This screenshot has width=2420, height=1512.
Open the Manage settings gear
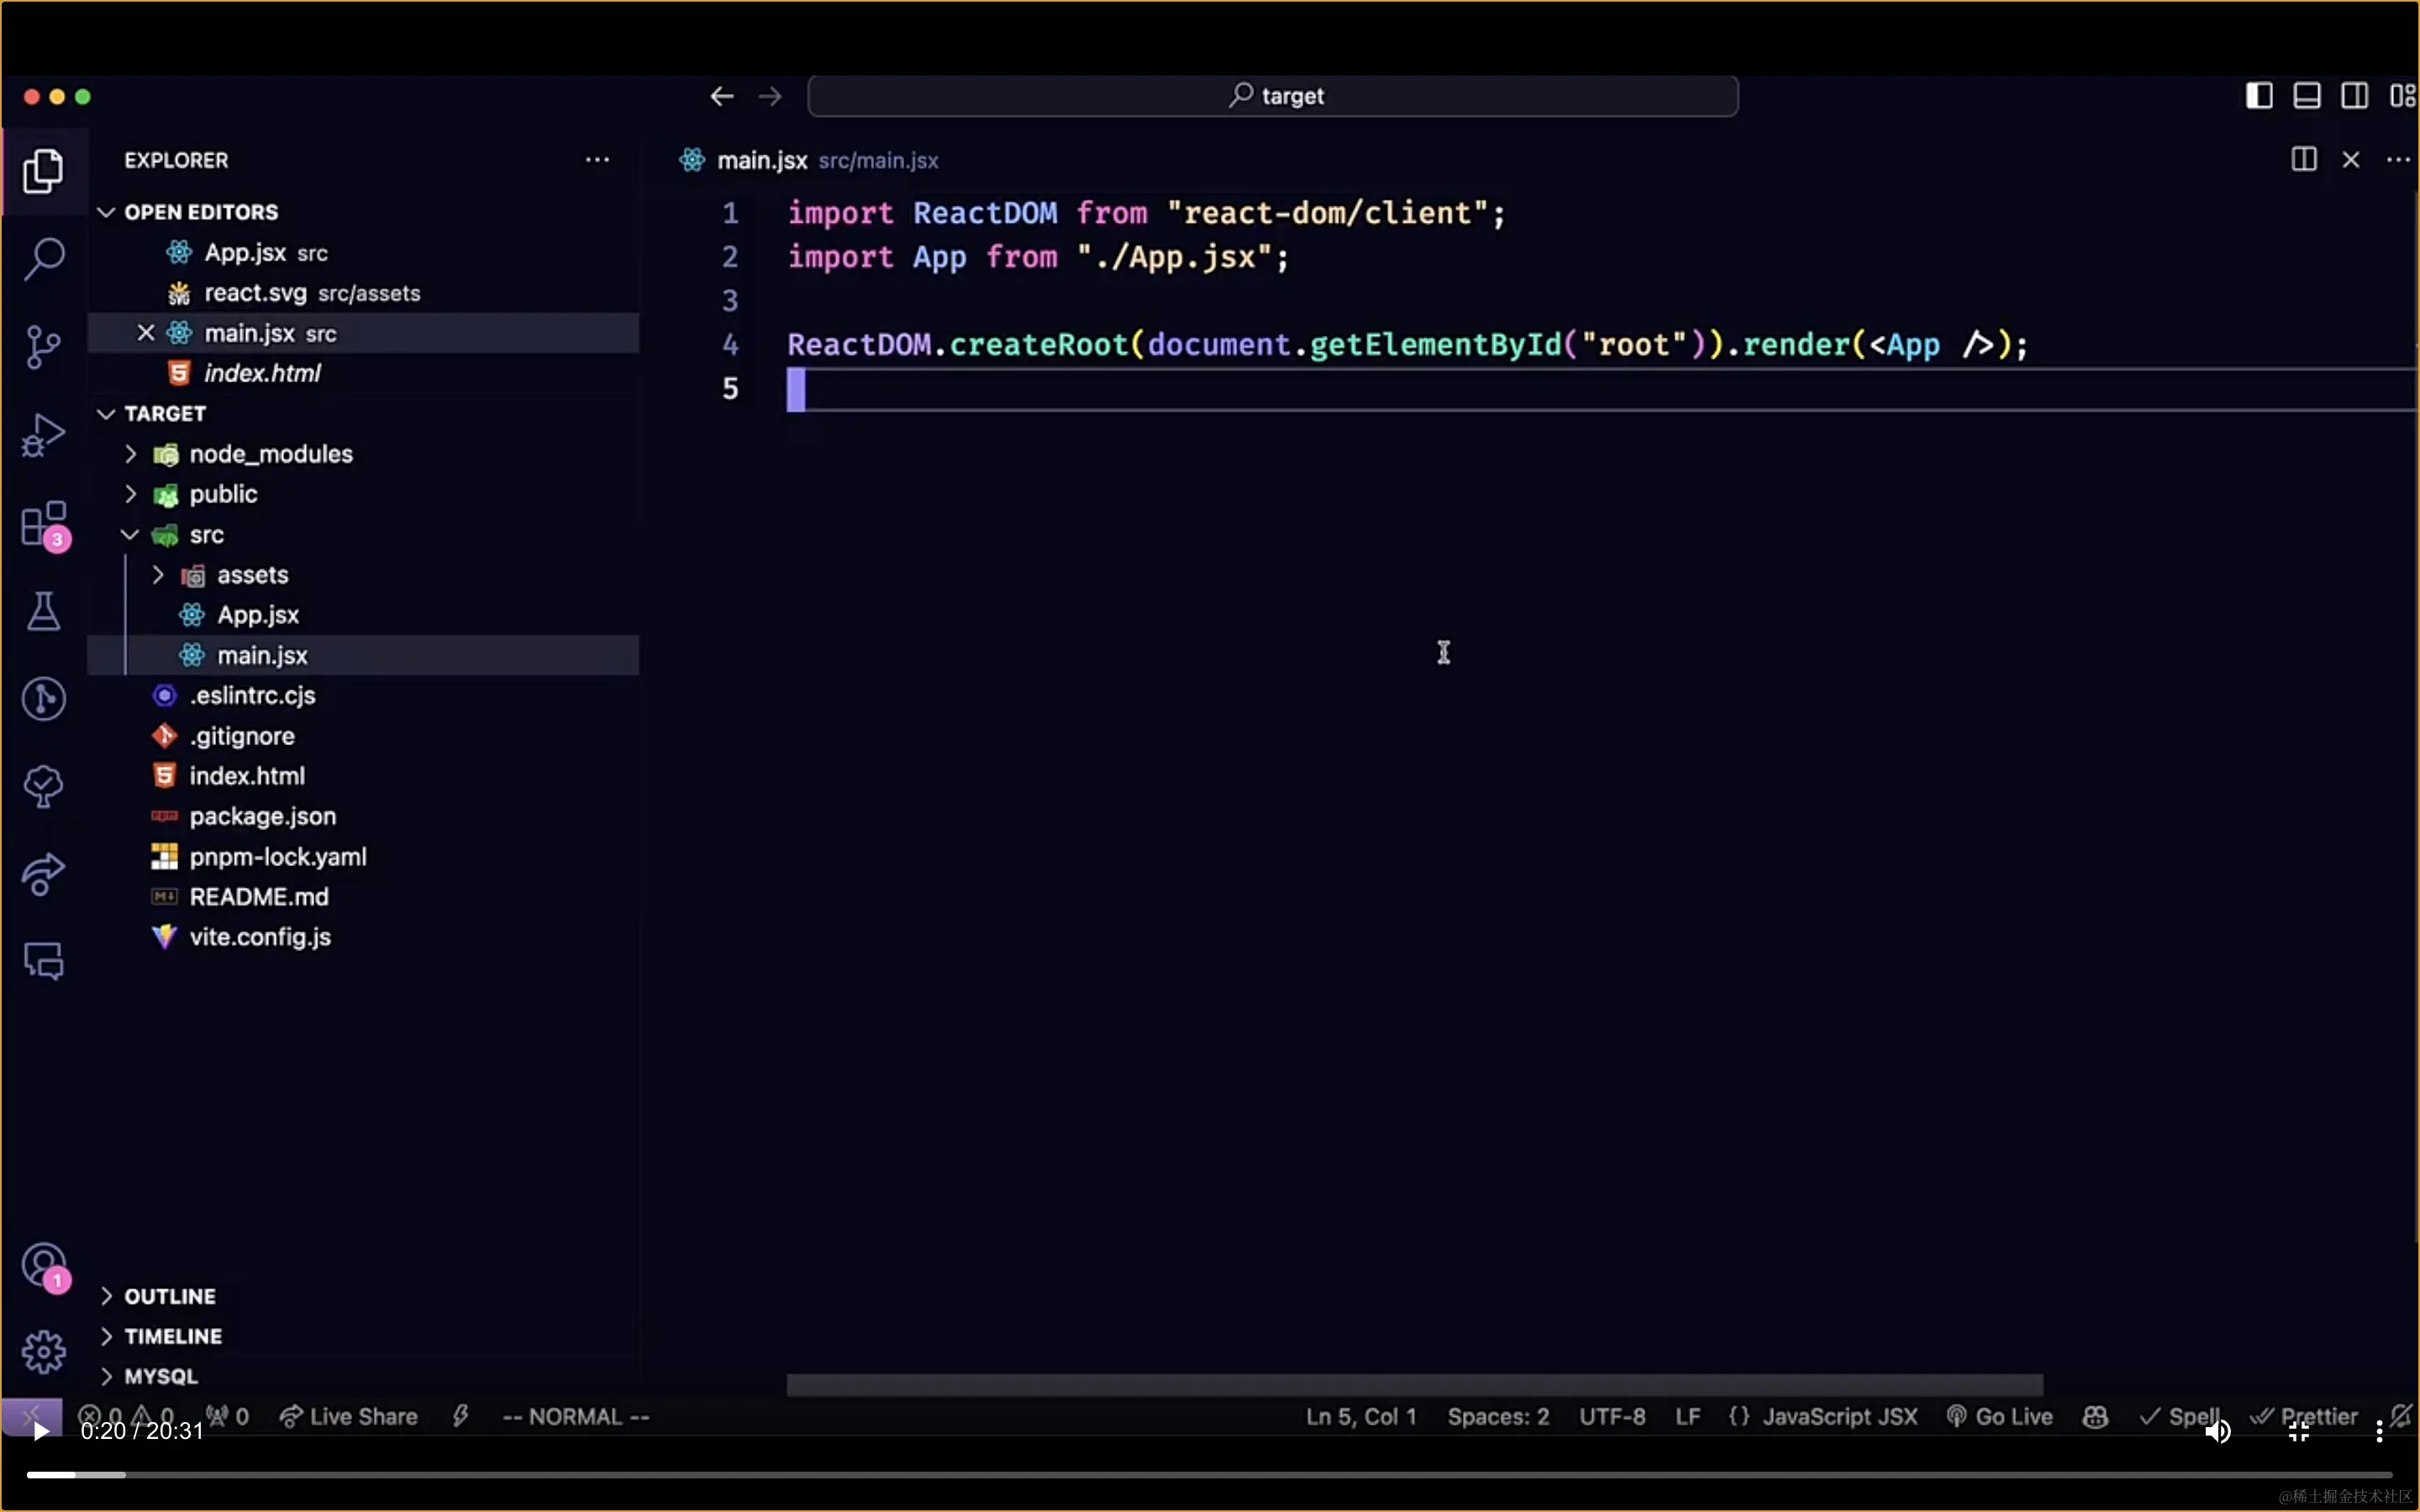[43, 1351]
